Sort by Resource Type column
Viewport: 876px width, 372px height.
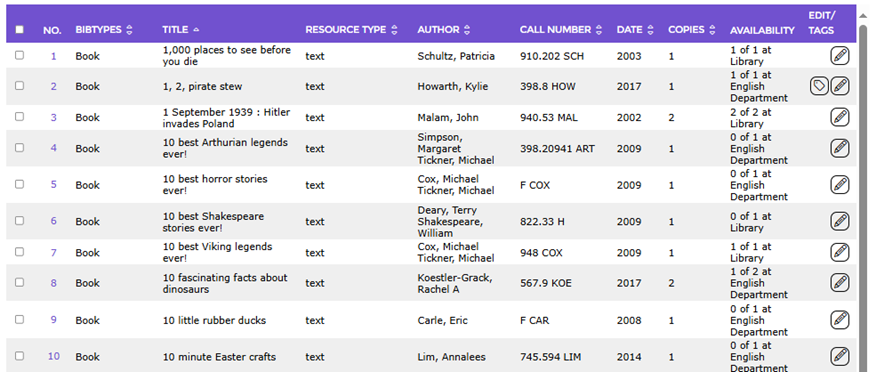(351, 30)
